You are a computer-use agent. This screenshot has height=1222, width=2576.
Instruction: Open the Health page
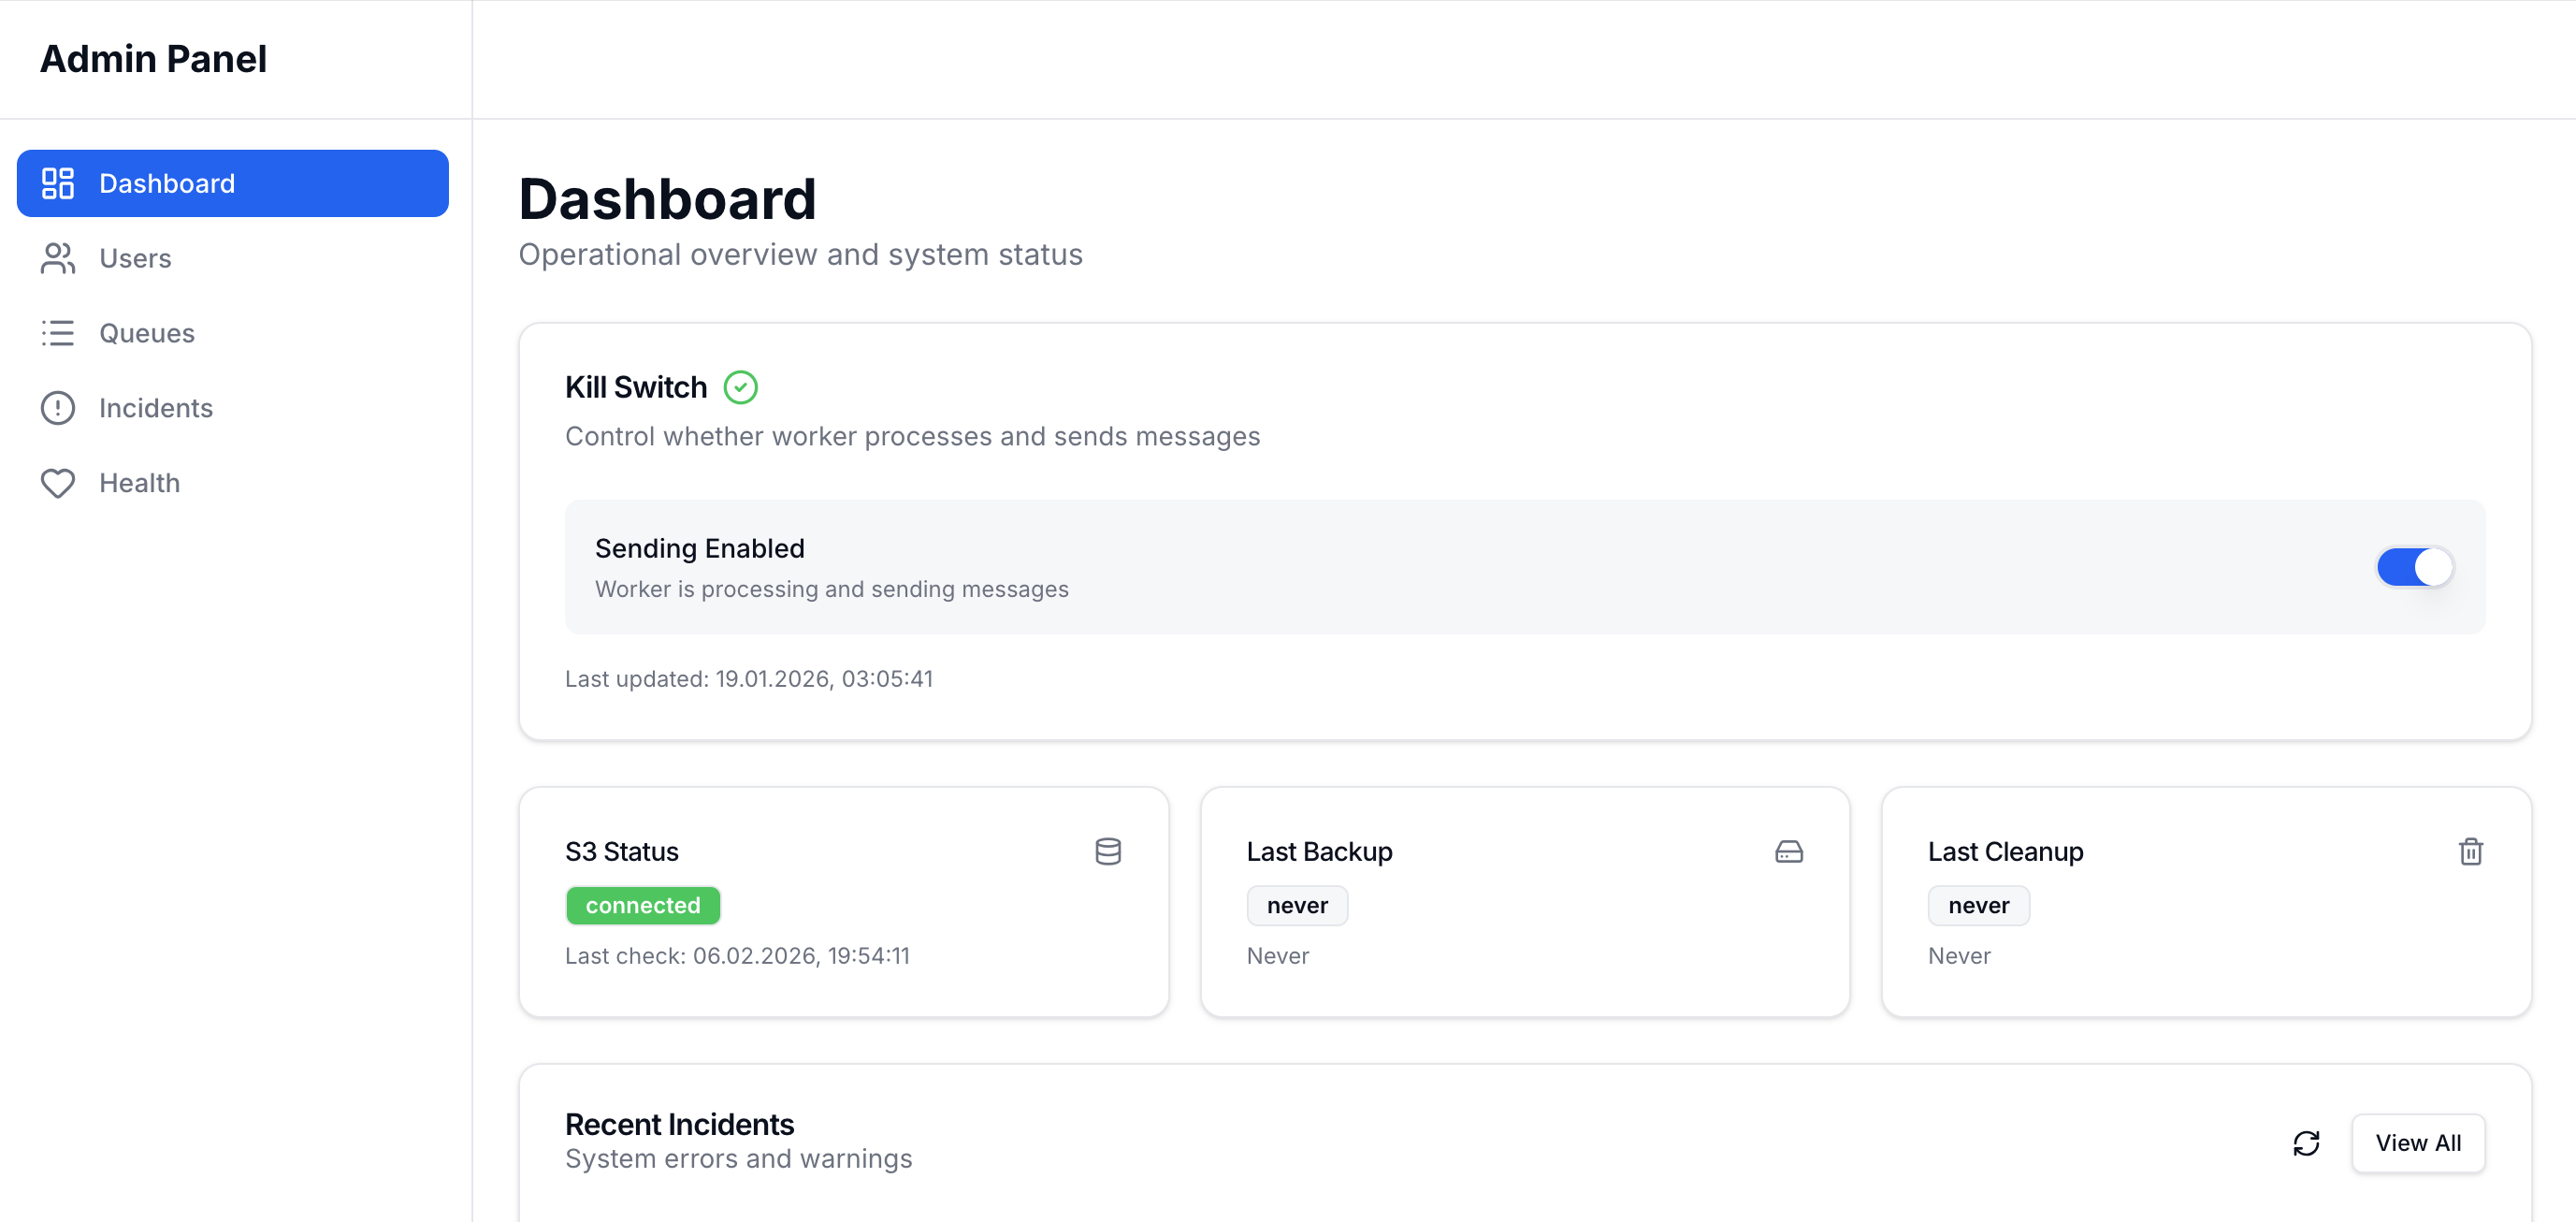click(x=233, y=483)
